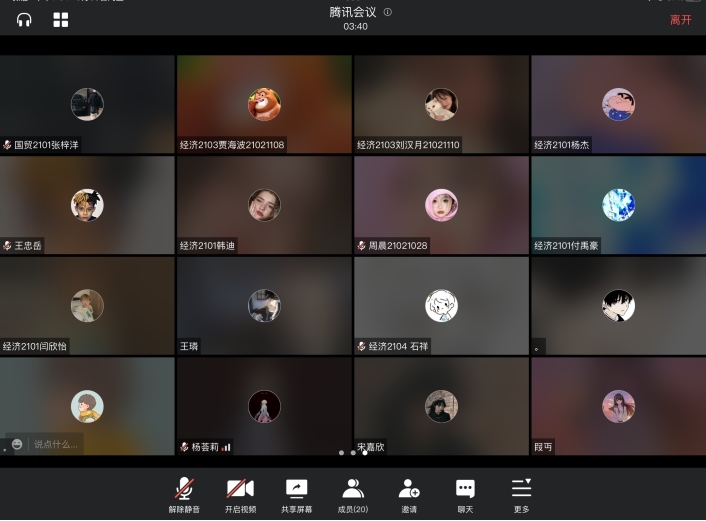Click the 邀请 invite icon

click(408, 494)
